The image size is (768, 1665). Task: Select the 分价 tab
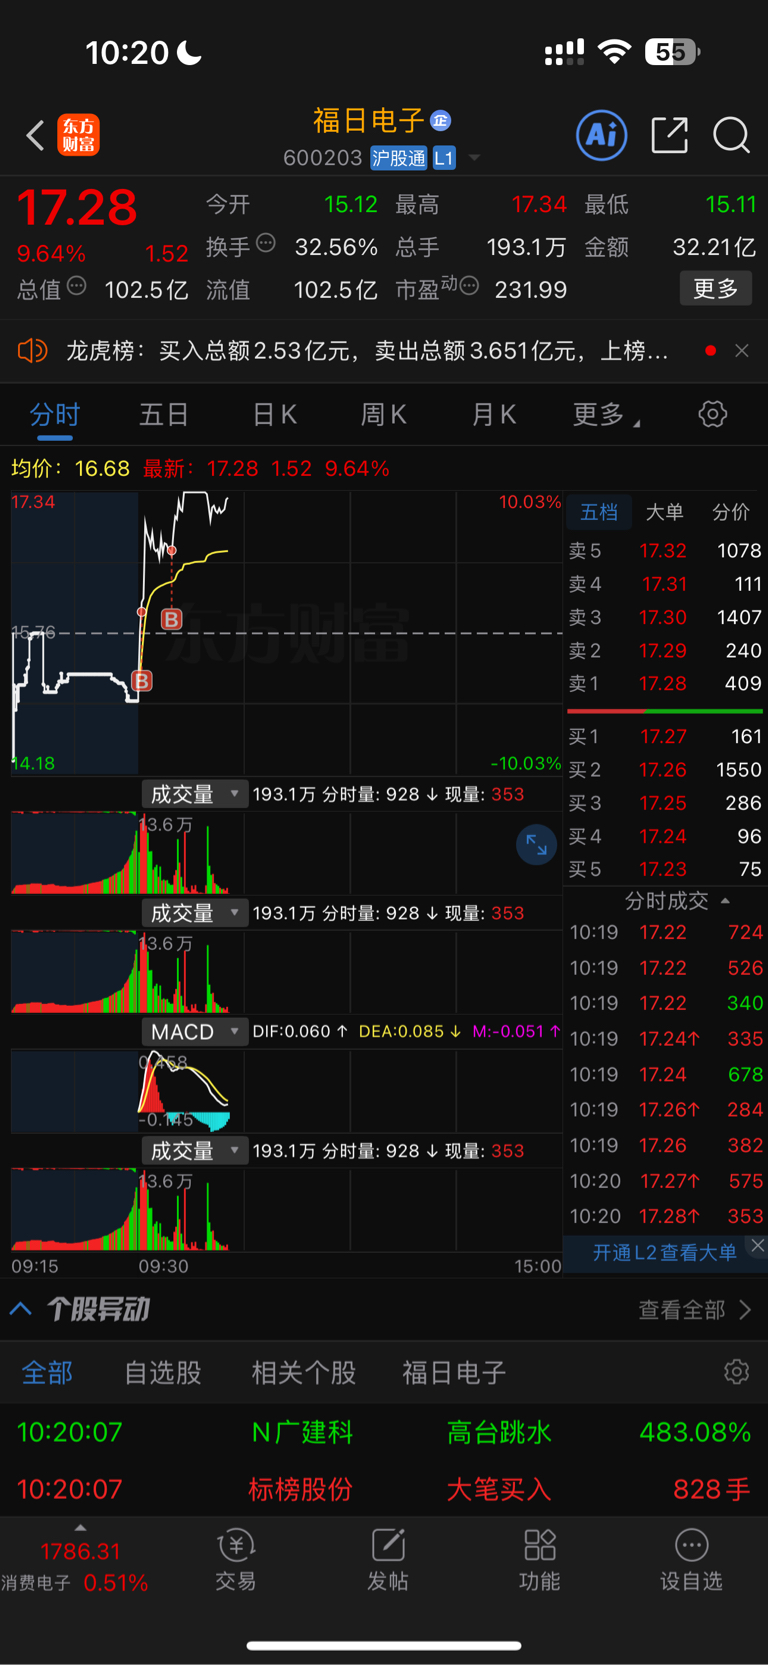pyautogui.click(x=731, y=513)
